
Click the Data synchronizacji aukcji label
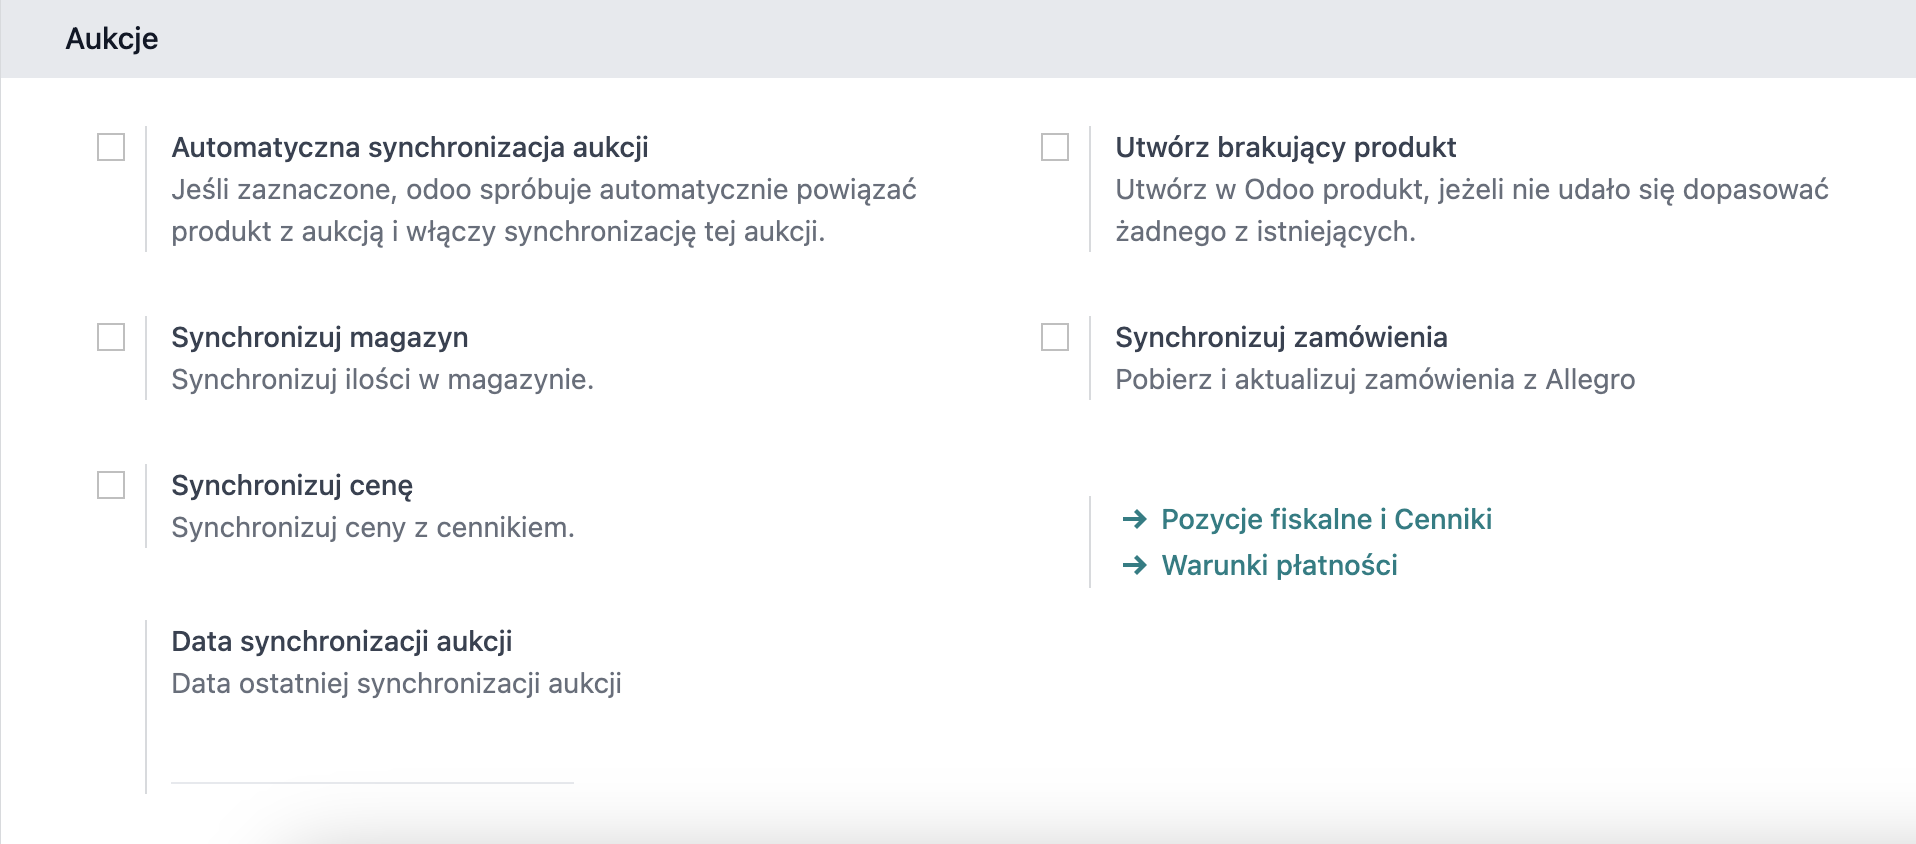tap(342, 641)
